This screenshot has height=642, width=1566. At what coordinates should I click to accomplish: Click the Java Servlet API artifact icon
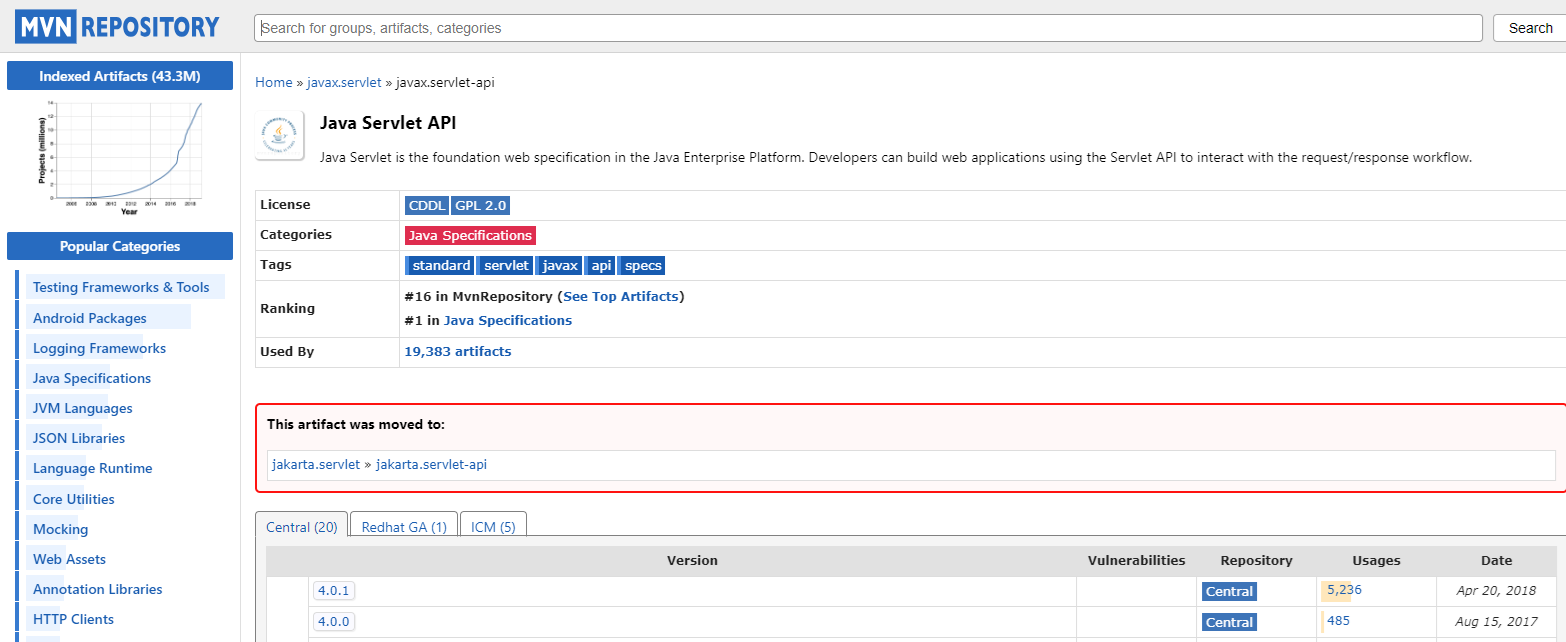pos(280,135)
